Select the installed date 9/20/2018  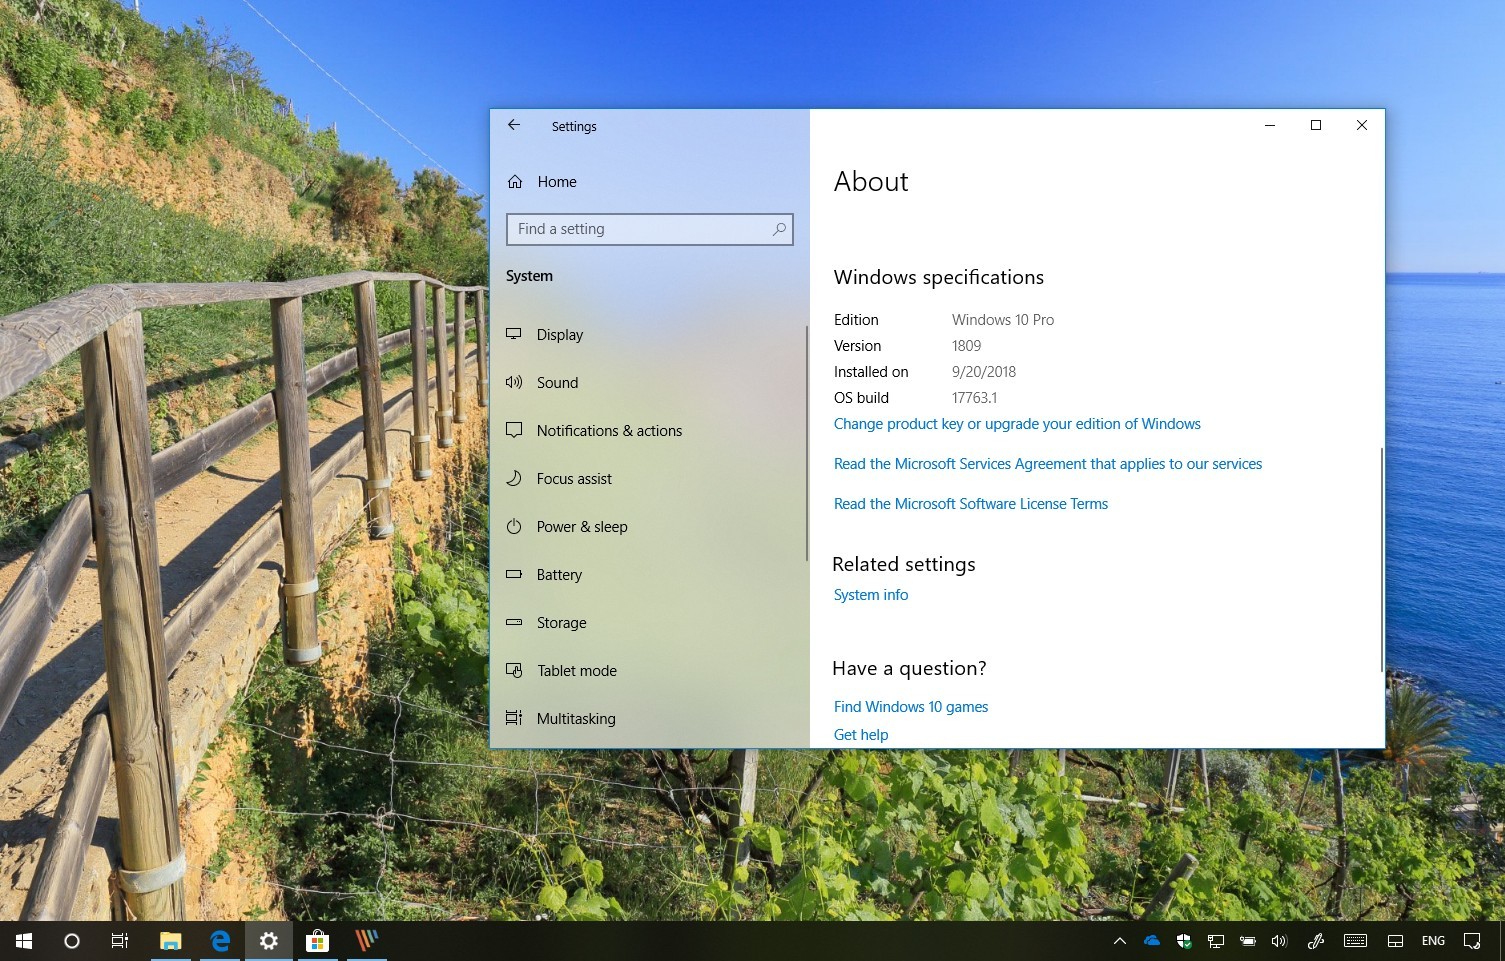pos(984,372)
